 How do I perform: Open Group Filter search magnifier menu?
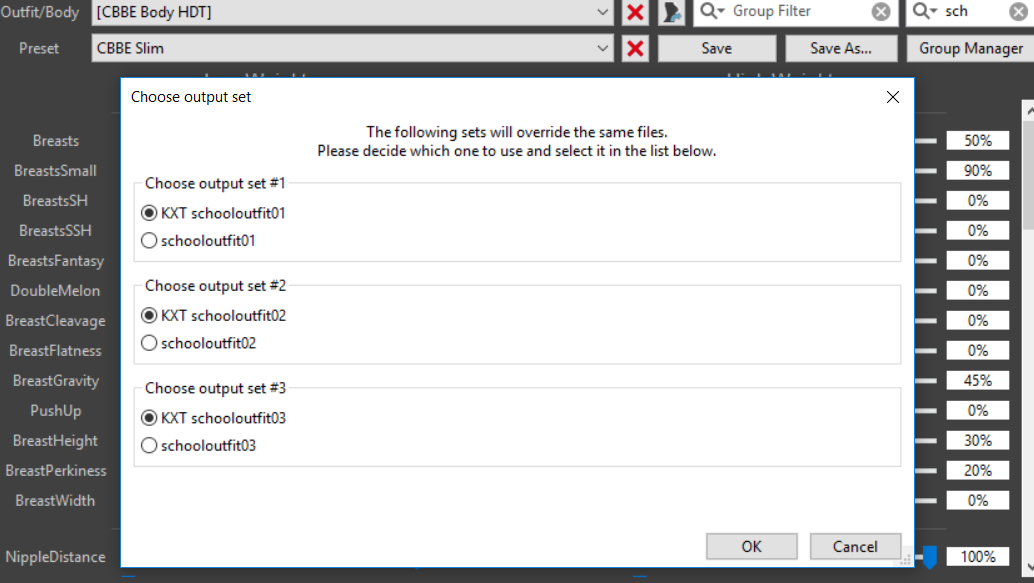tap(712, 11)
